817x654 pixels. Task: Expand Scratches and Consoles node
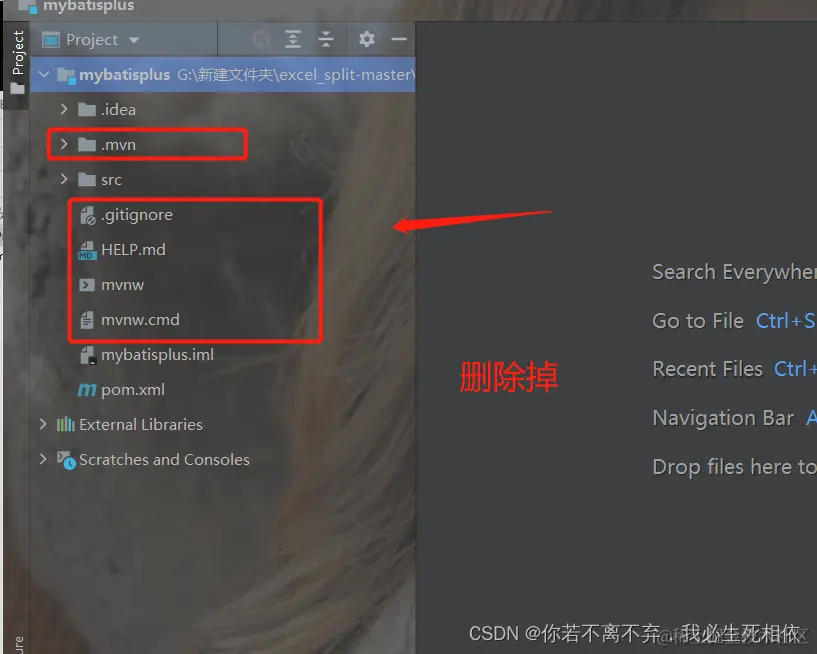[x=43, y=459]
